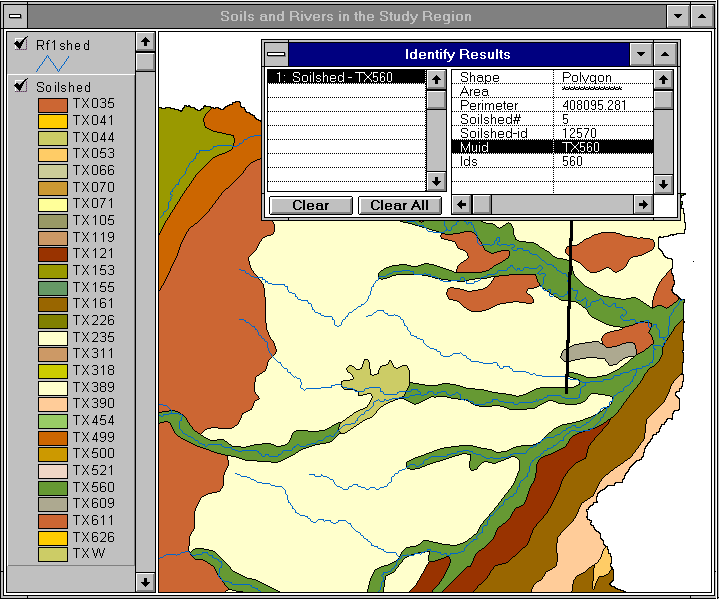The width and height of the screenshot is (719, 599).
Task: Click the TX035 legend color swatch
Action: coord(52,103)
